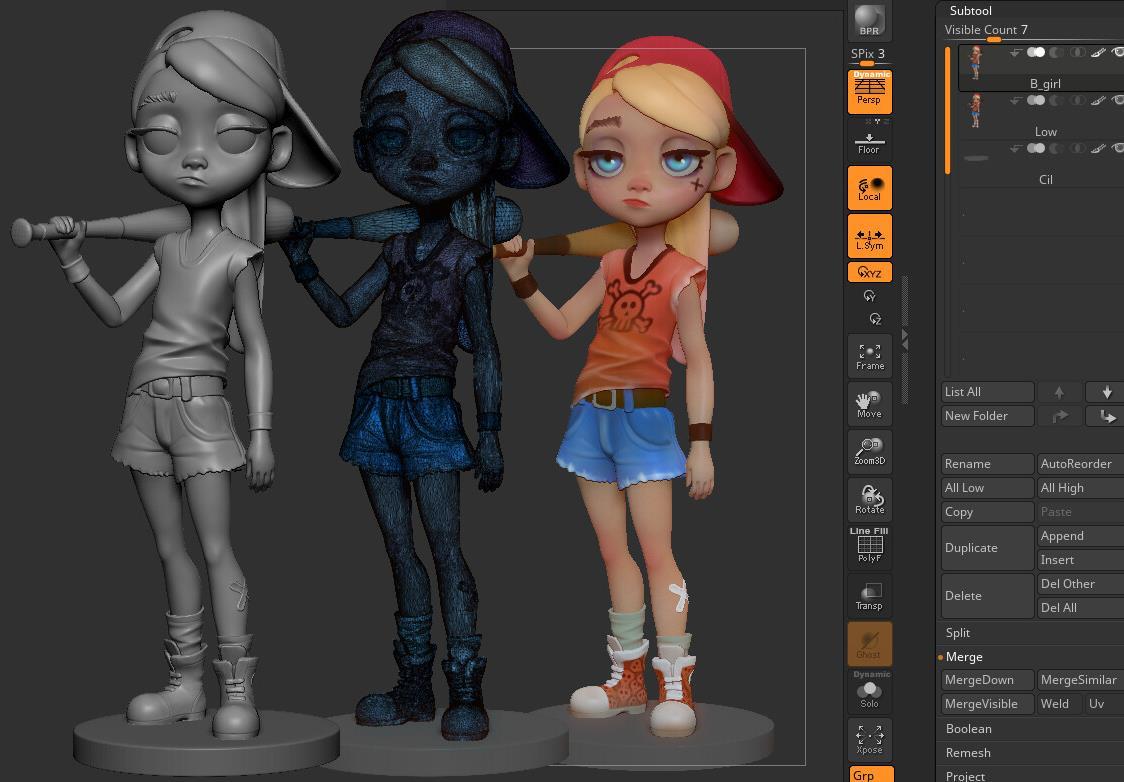Click the BPR render button
This screenshot has height=782, width=1124.
[x=869, y=21]
